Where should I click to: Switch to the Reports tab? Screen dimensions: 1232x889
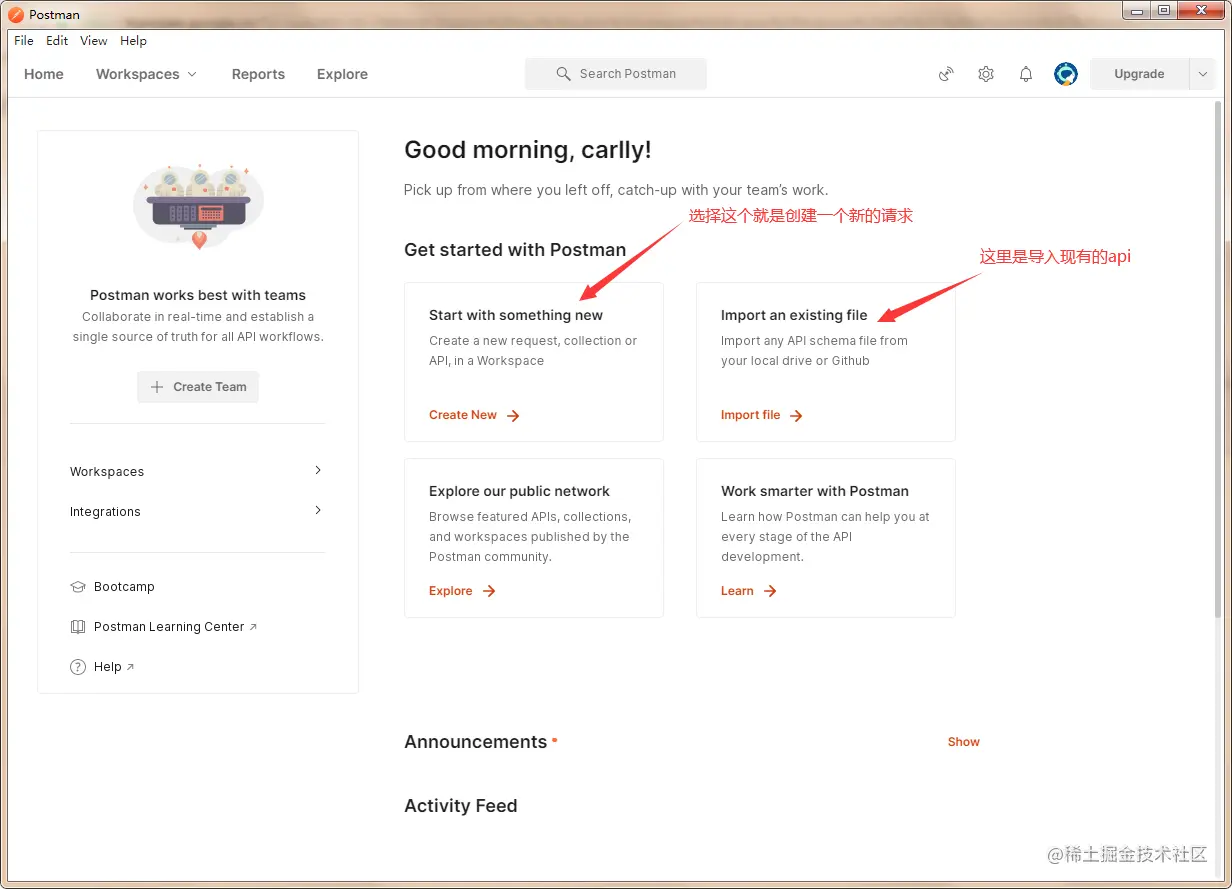[258, 74]
